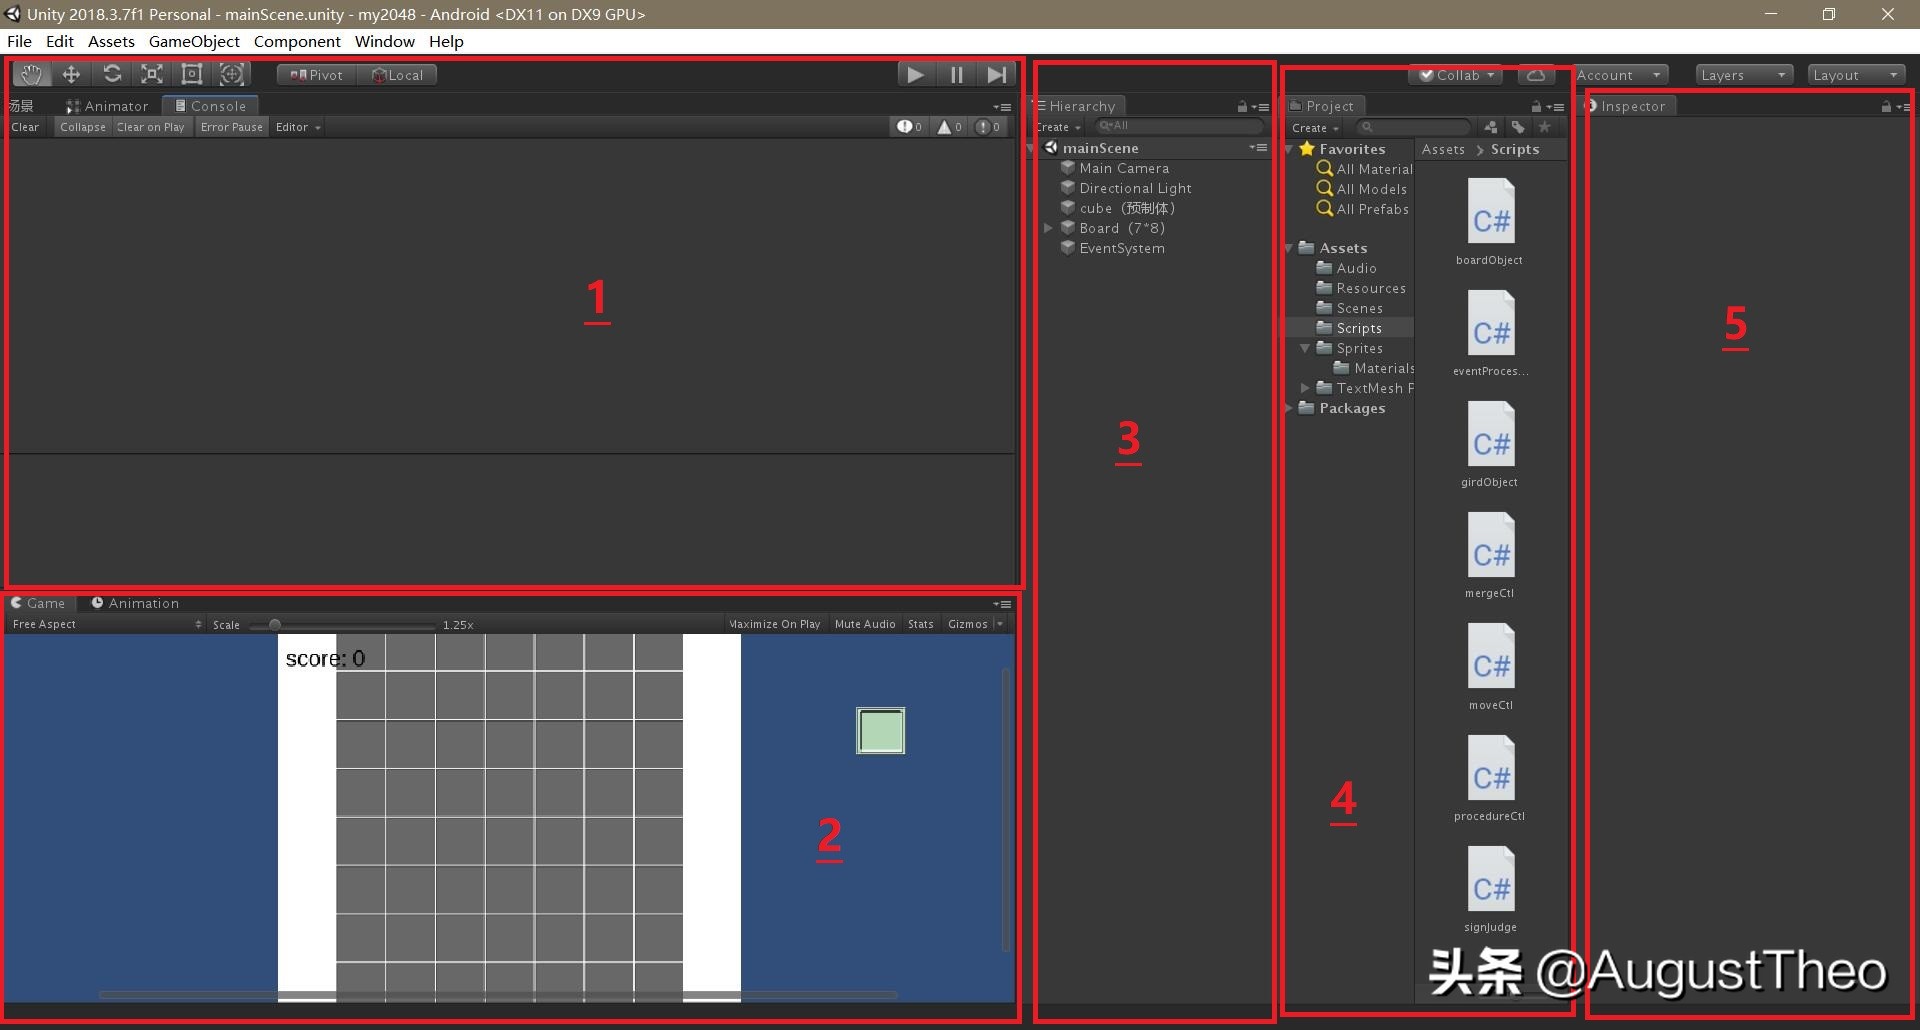The width and height of the screenshot is (1920, 1030).
Task: Open the Window menu
Action: click(x=384, y=41)
